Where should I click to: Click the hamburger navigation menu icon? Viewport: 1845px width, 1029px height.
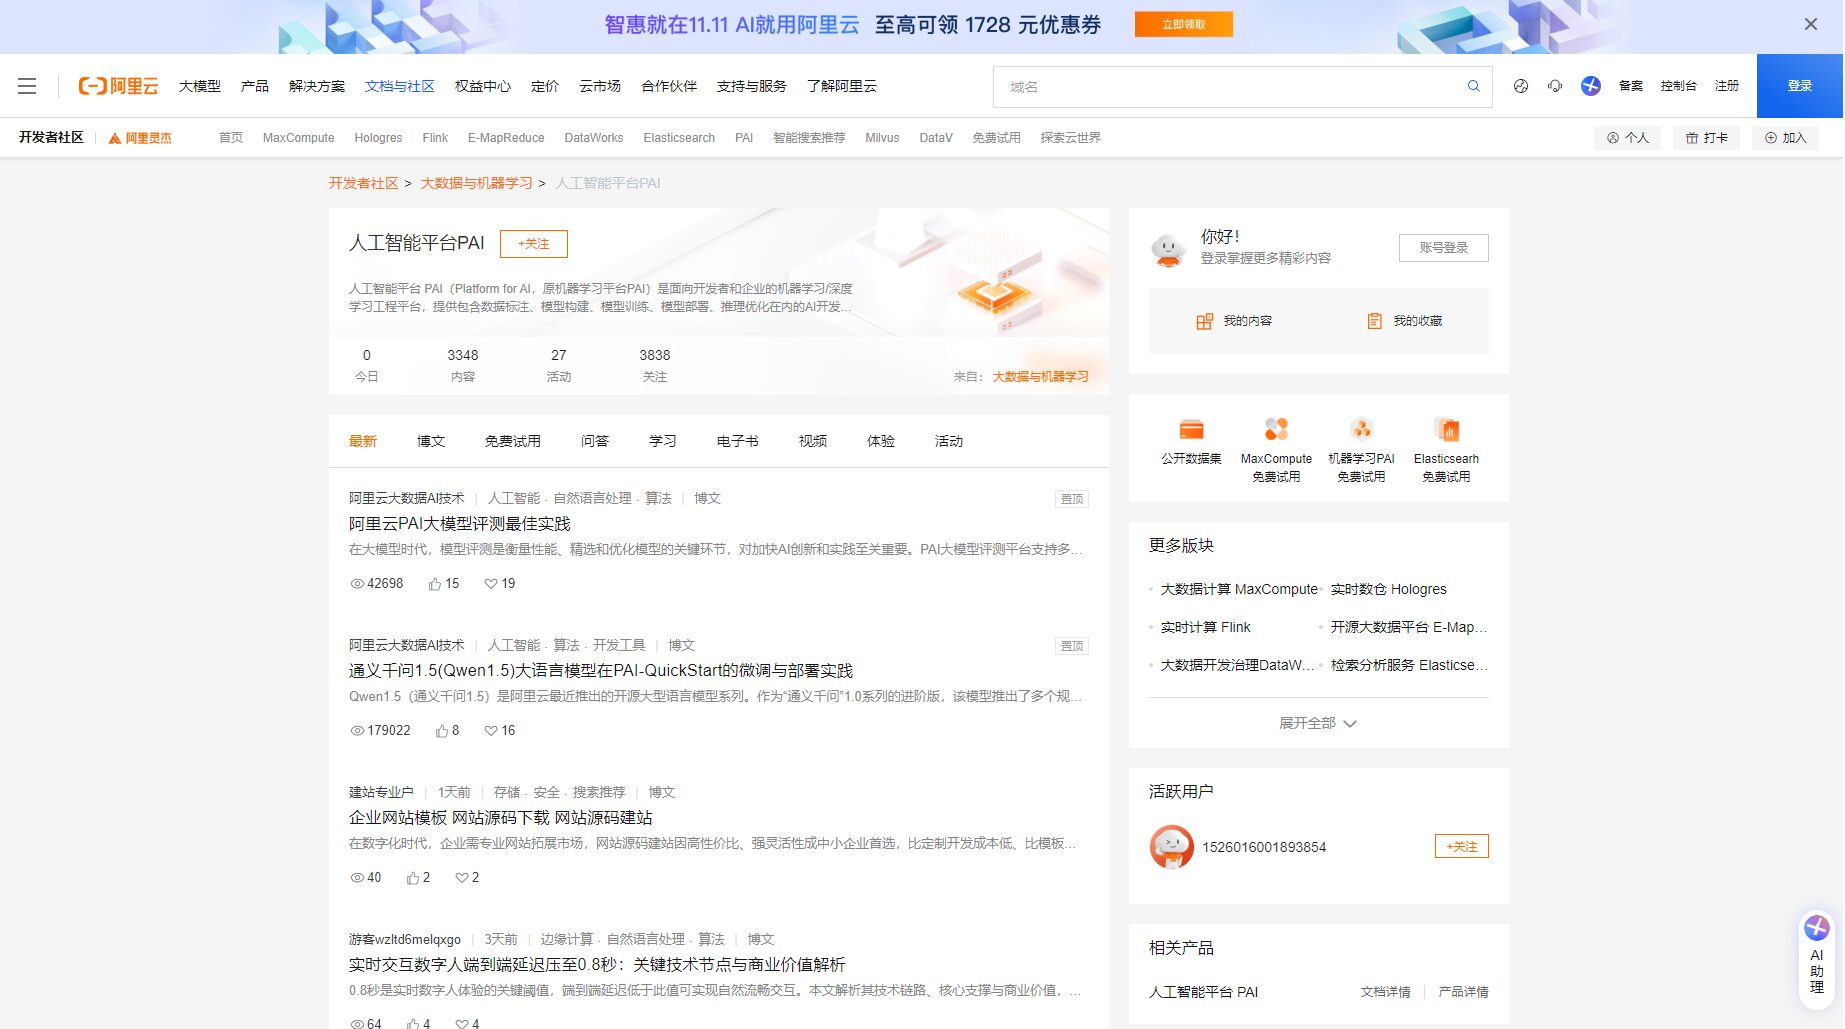point(27,86)
